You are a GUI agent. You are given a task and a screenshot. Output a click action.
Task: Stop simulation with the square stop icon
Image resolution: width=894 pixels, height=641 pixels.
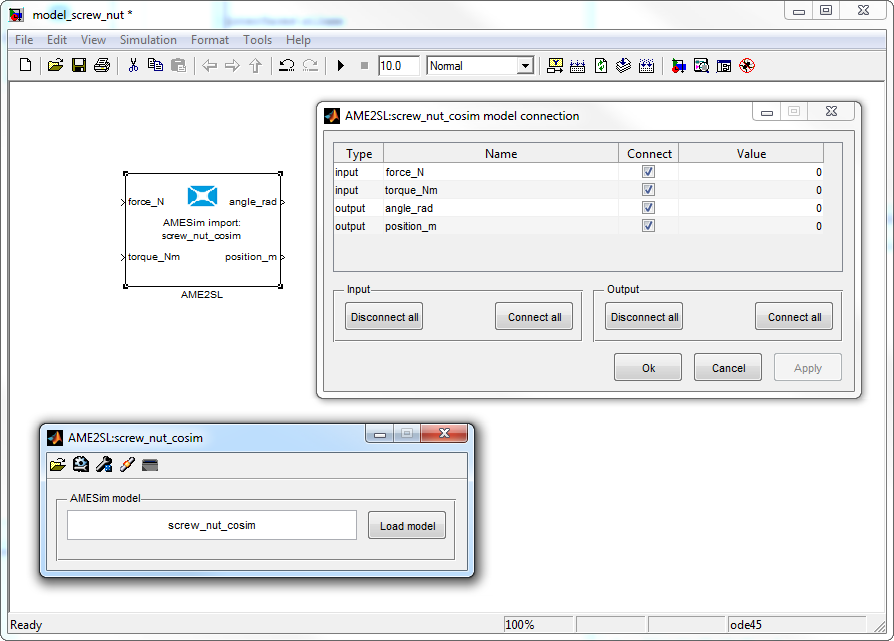(x=364, y=66)
